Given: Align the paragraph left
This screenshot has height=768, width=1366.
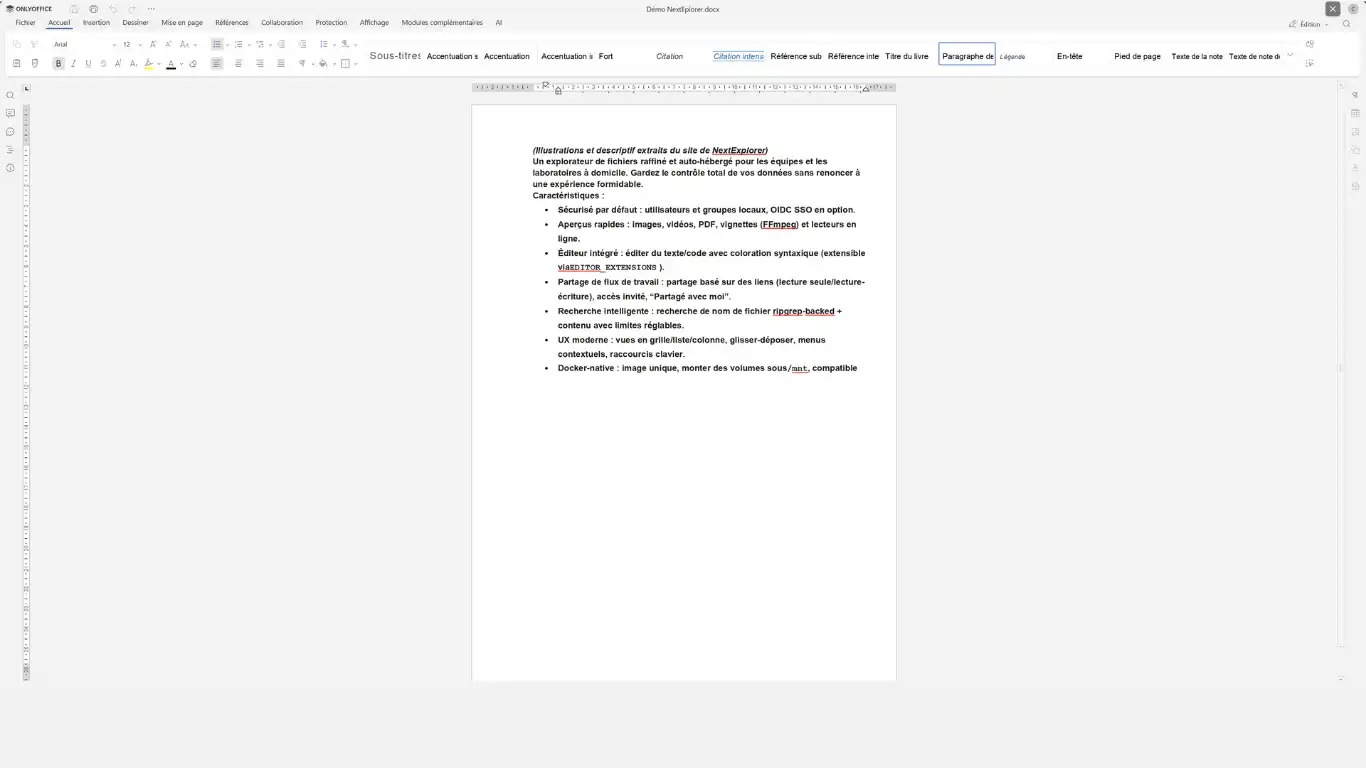Looking at the screenshot, I should [217, 63].
